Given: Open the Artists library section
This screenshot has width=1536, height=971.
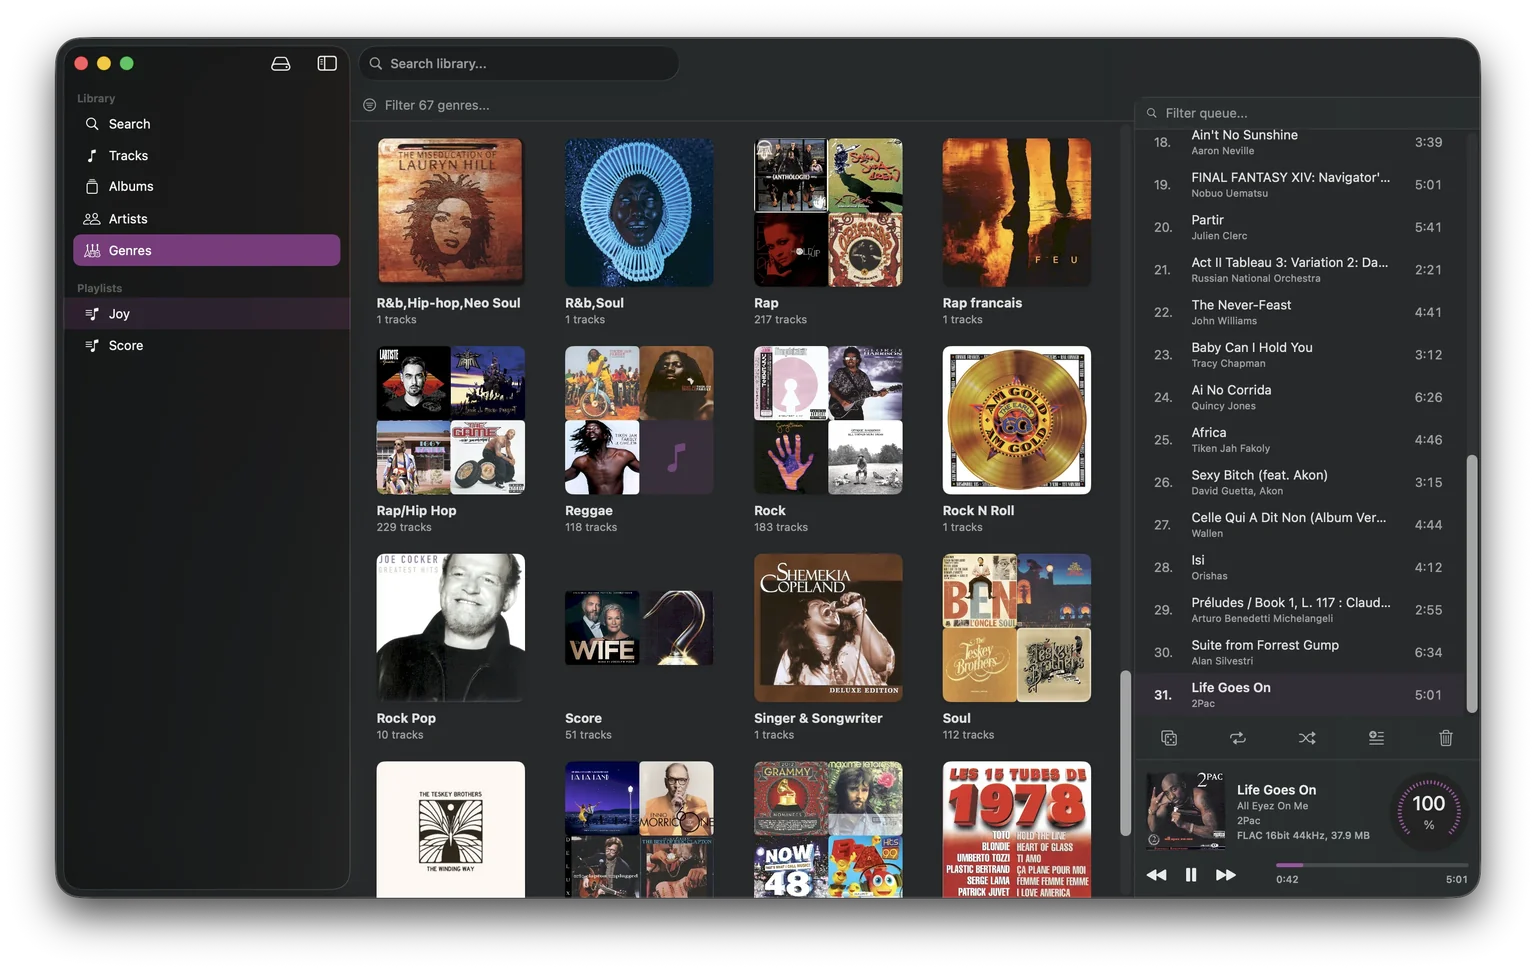Looking at the screenshot, I should click(x=128, y=218).
